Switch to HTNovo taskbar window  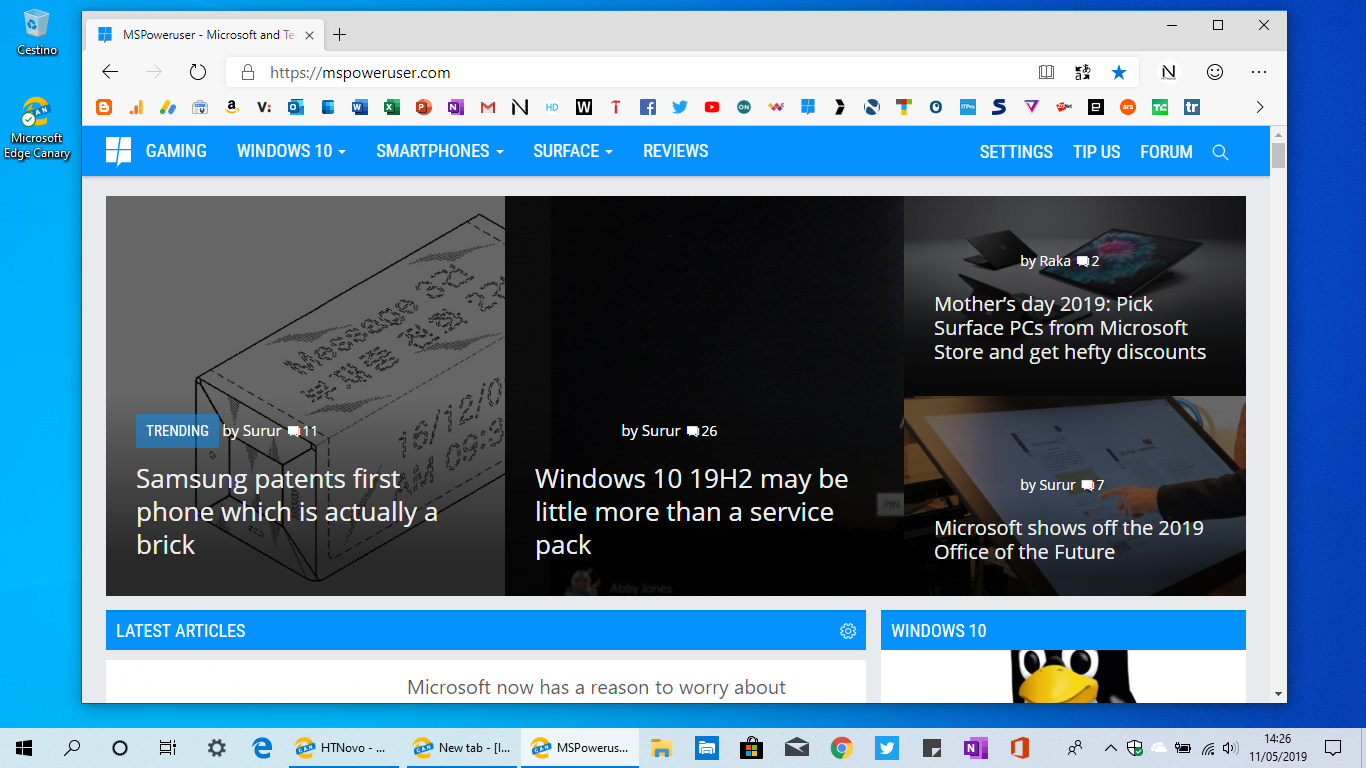(x=344, y=747)
